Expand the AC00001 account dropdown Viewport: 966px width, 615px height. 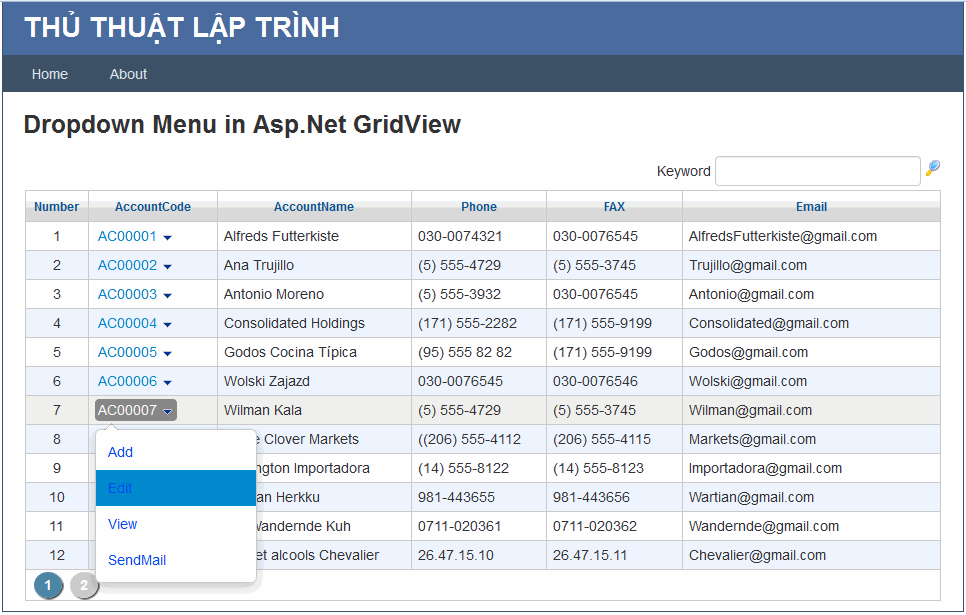166,236
